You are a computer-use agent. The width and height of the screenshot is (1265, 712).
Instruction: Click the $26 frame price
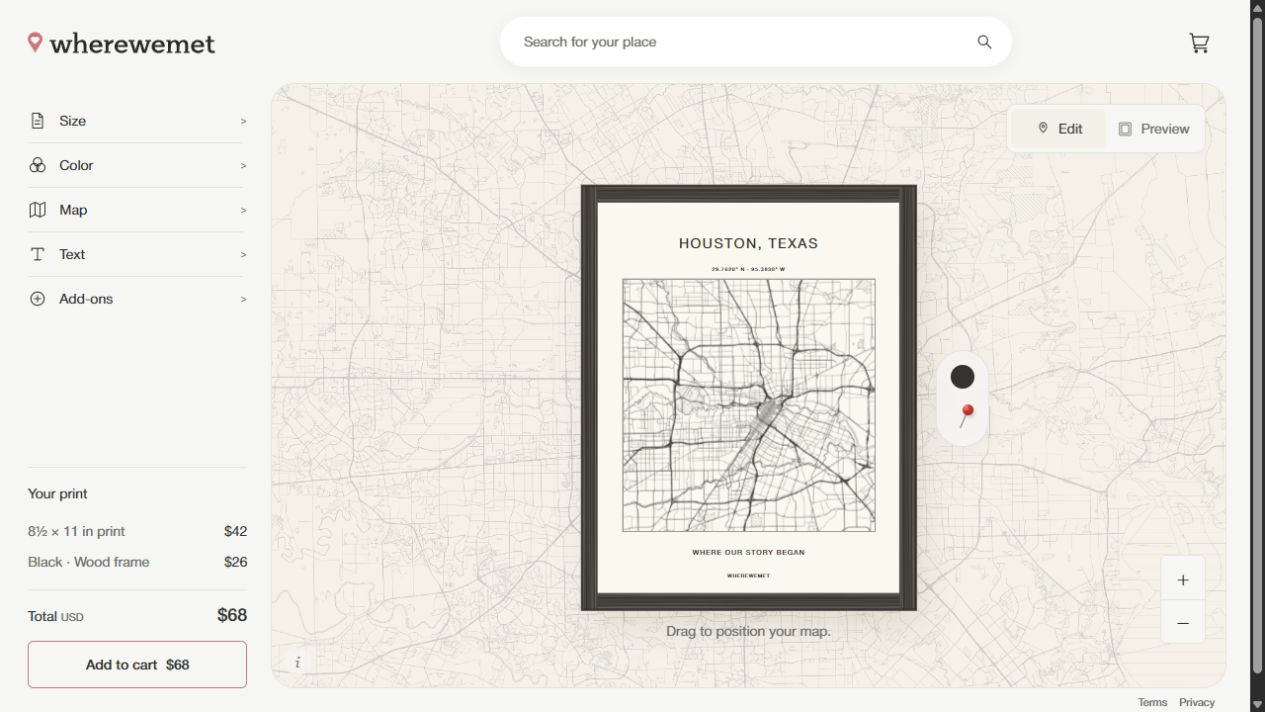[x=235, y=562]
